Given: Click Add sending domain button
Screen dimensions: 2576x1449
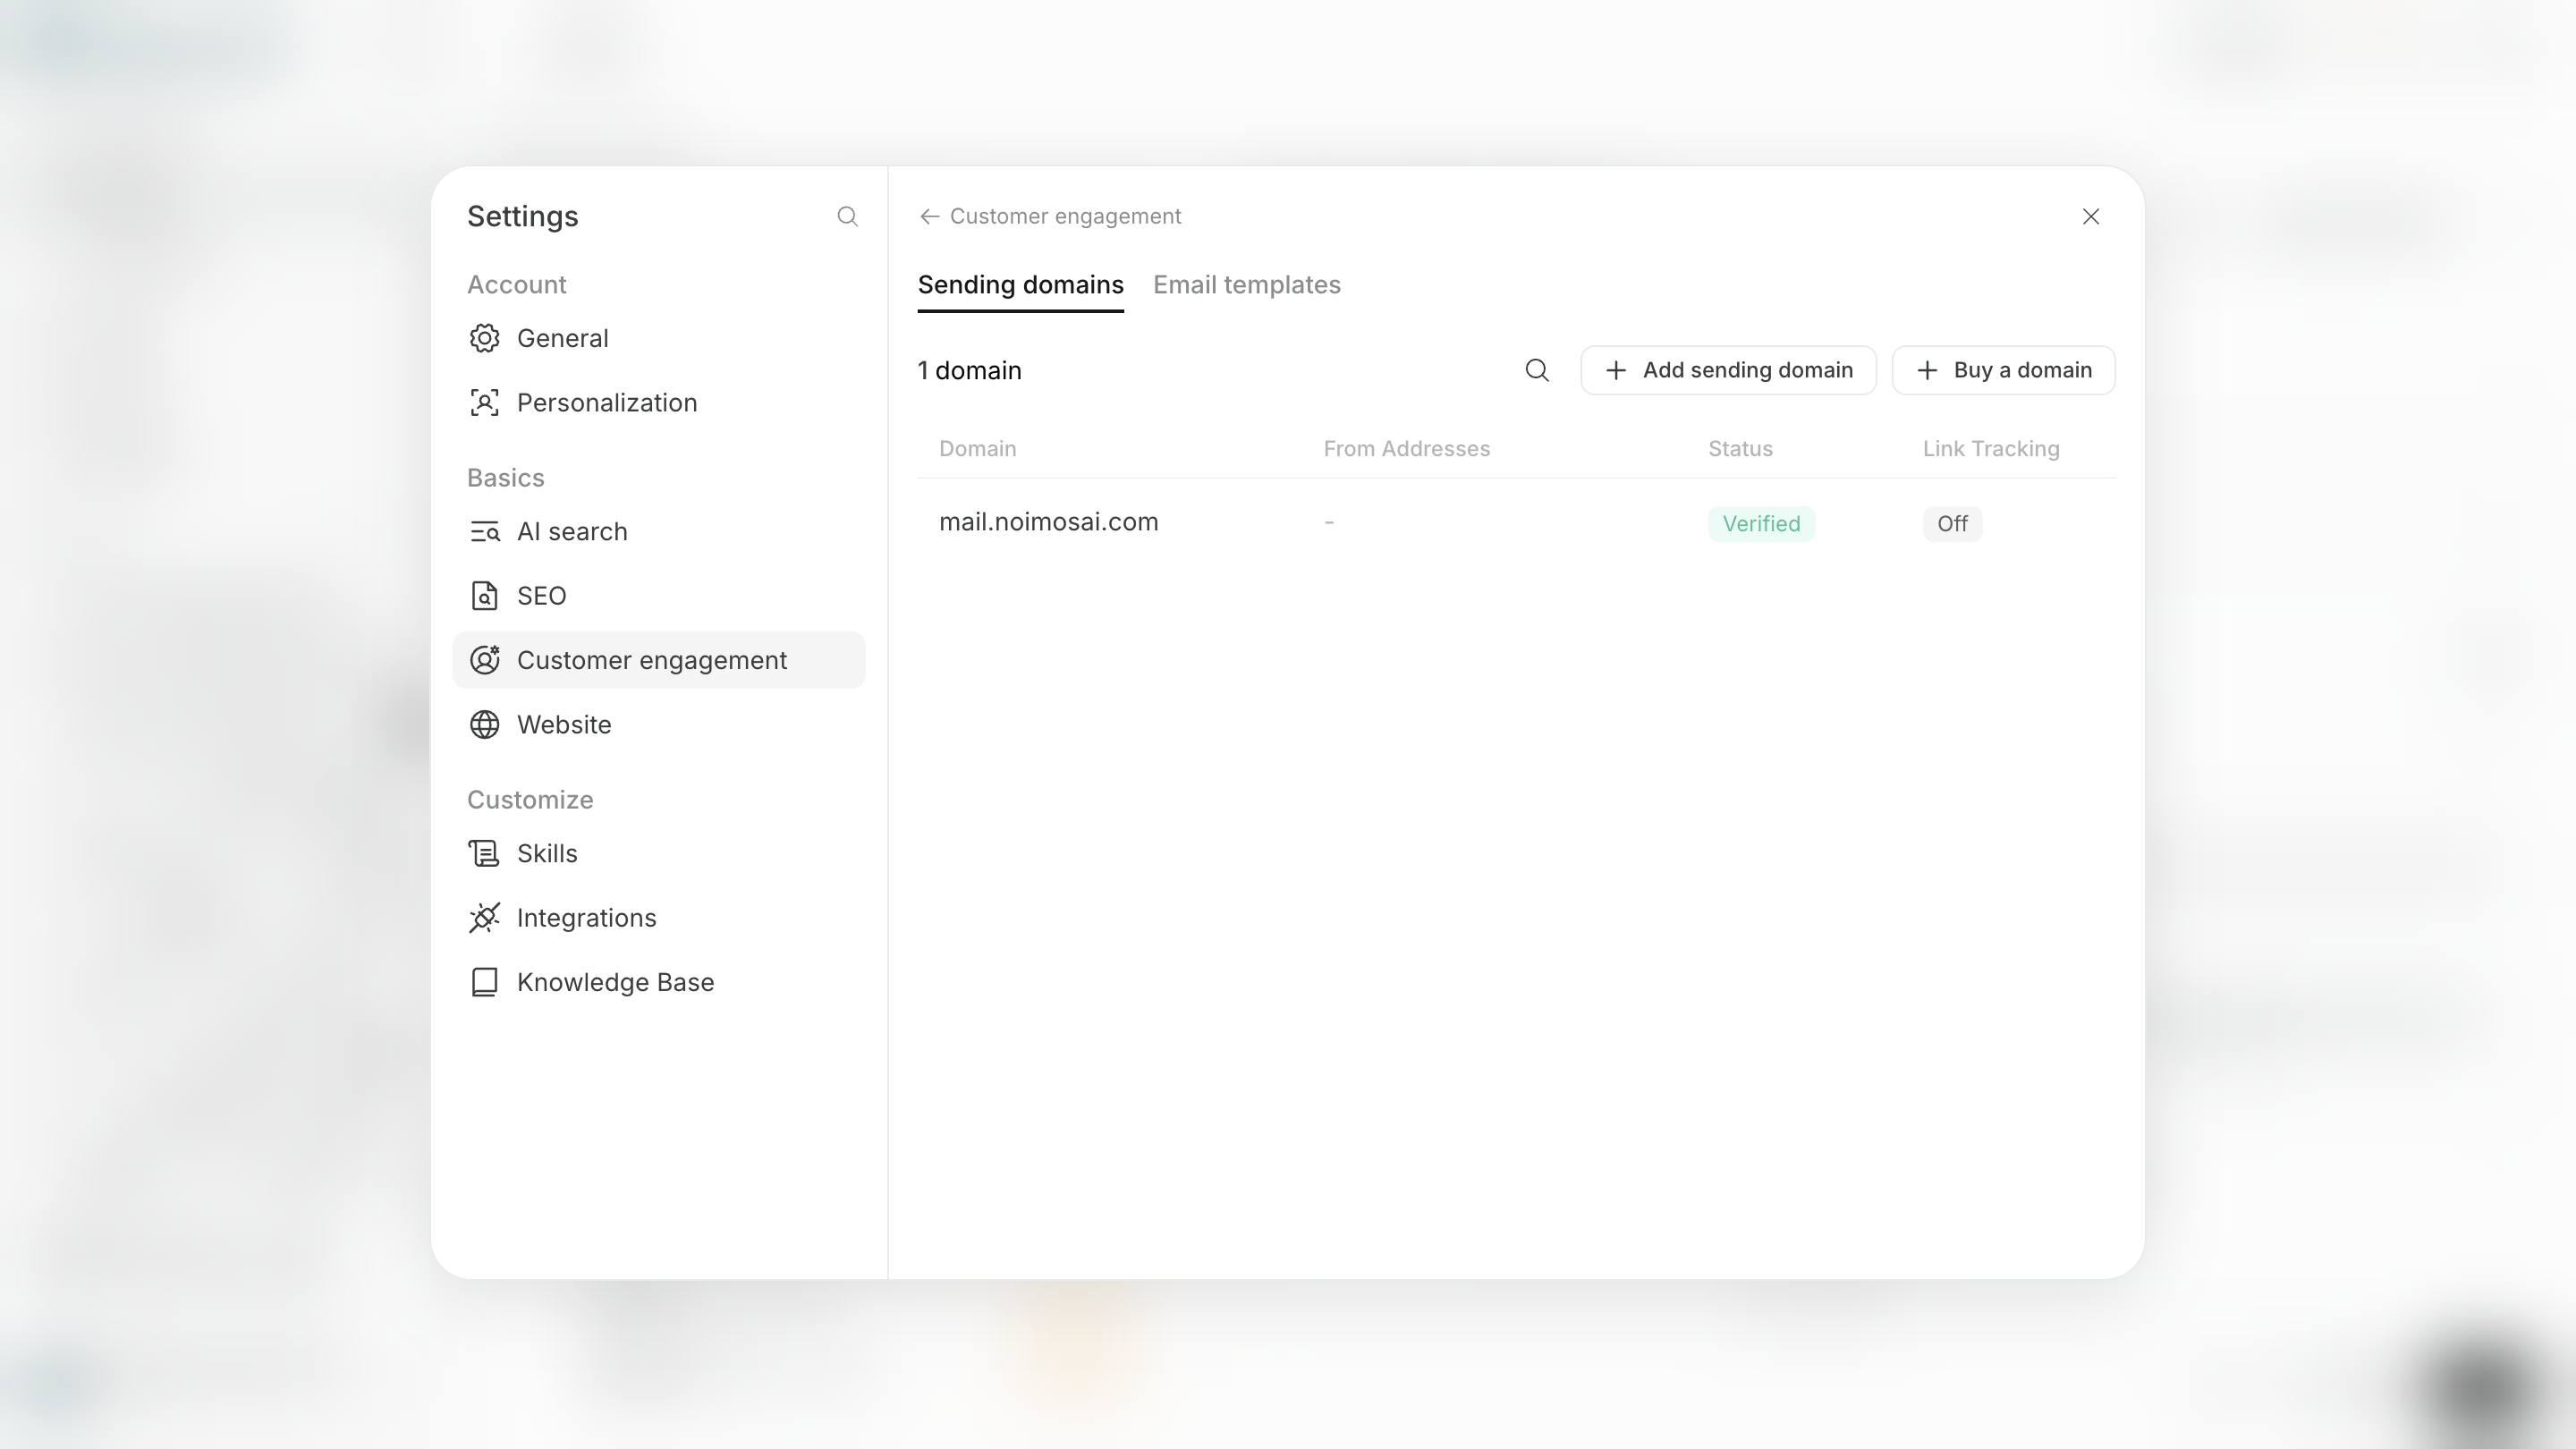Looking at the screenshot, I should click(1729, 371).
